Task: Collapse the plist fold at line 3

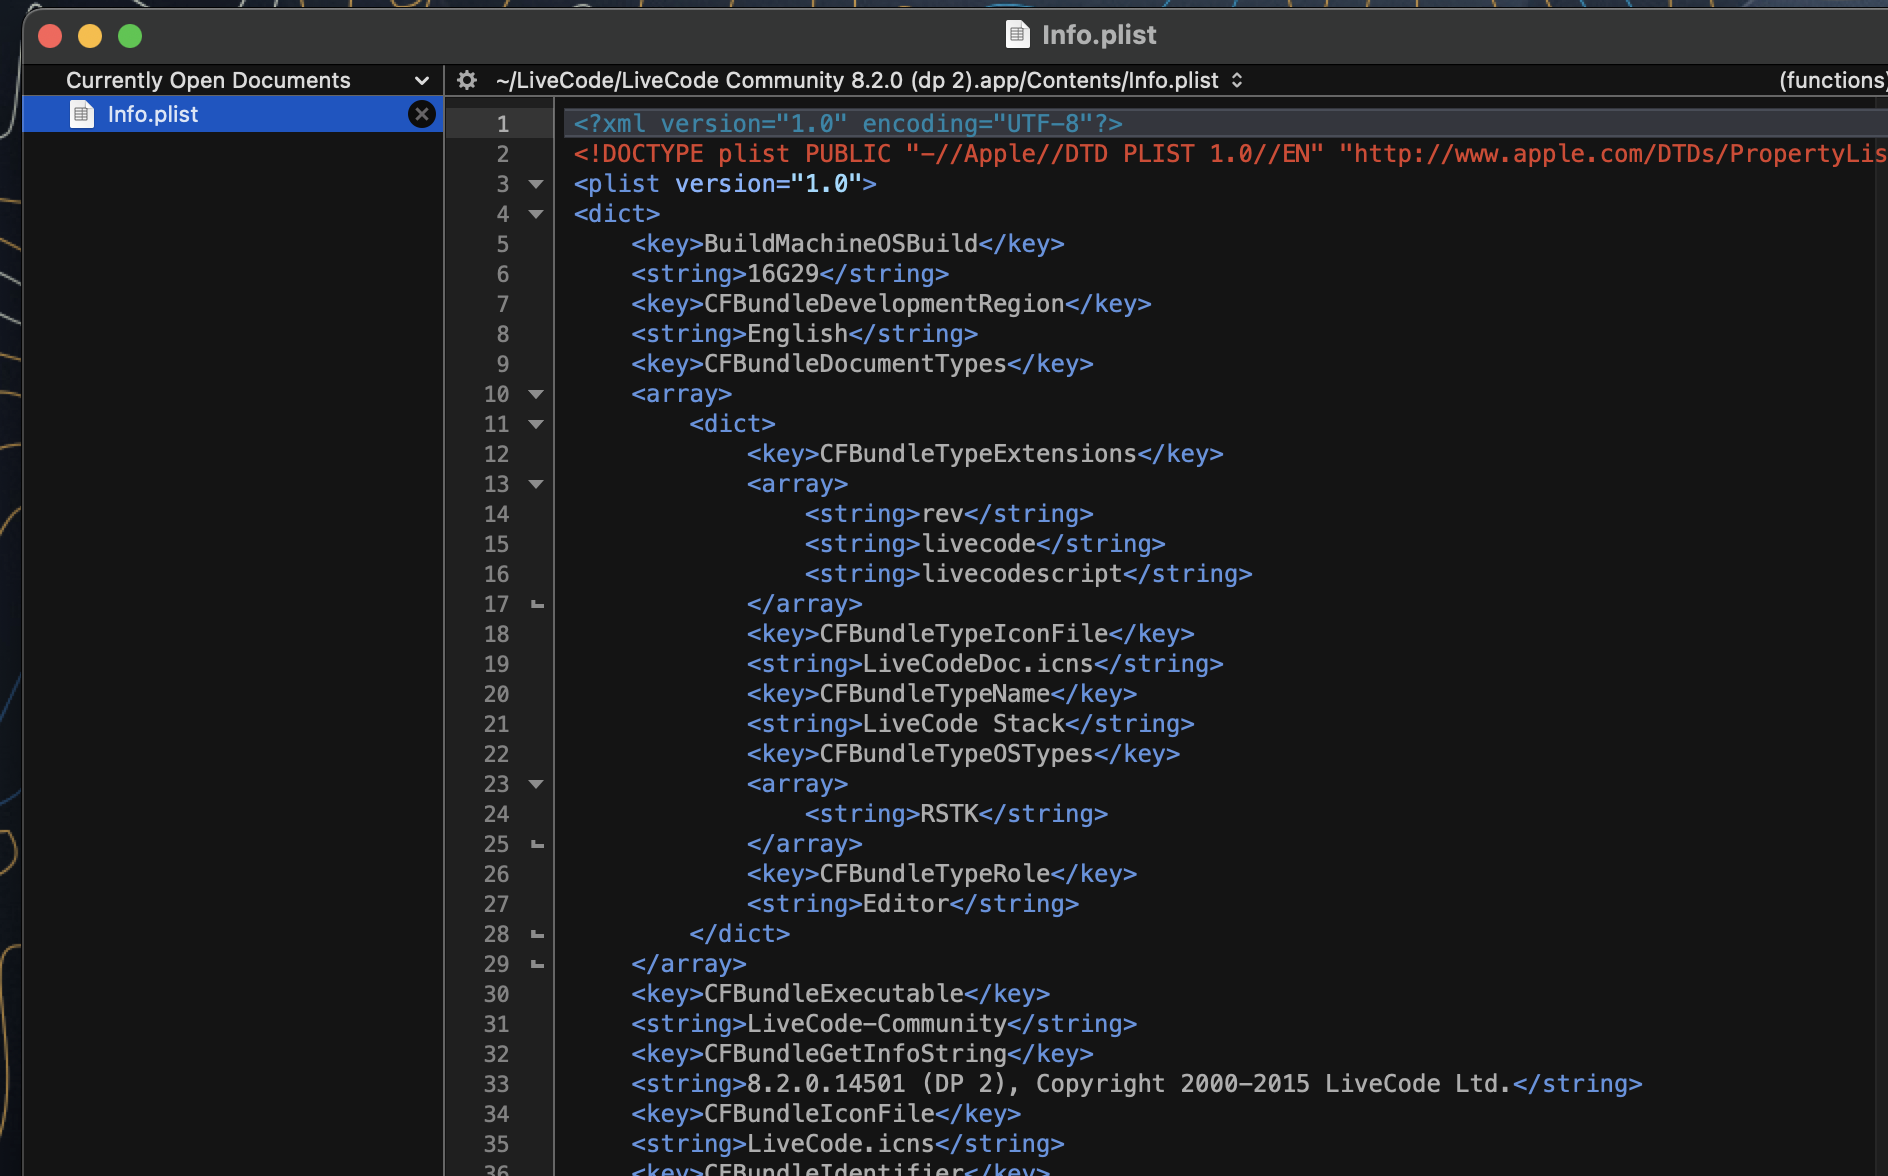Action: [x=536, y=184]
